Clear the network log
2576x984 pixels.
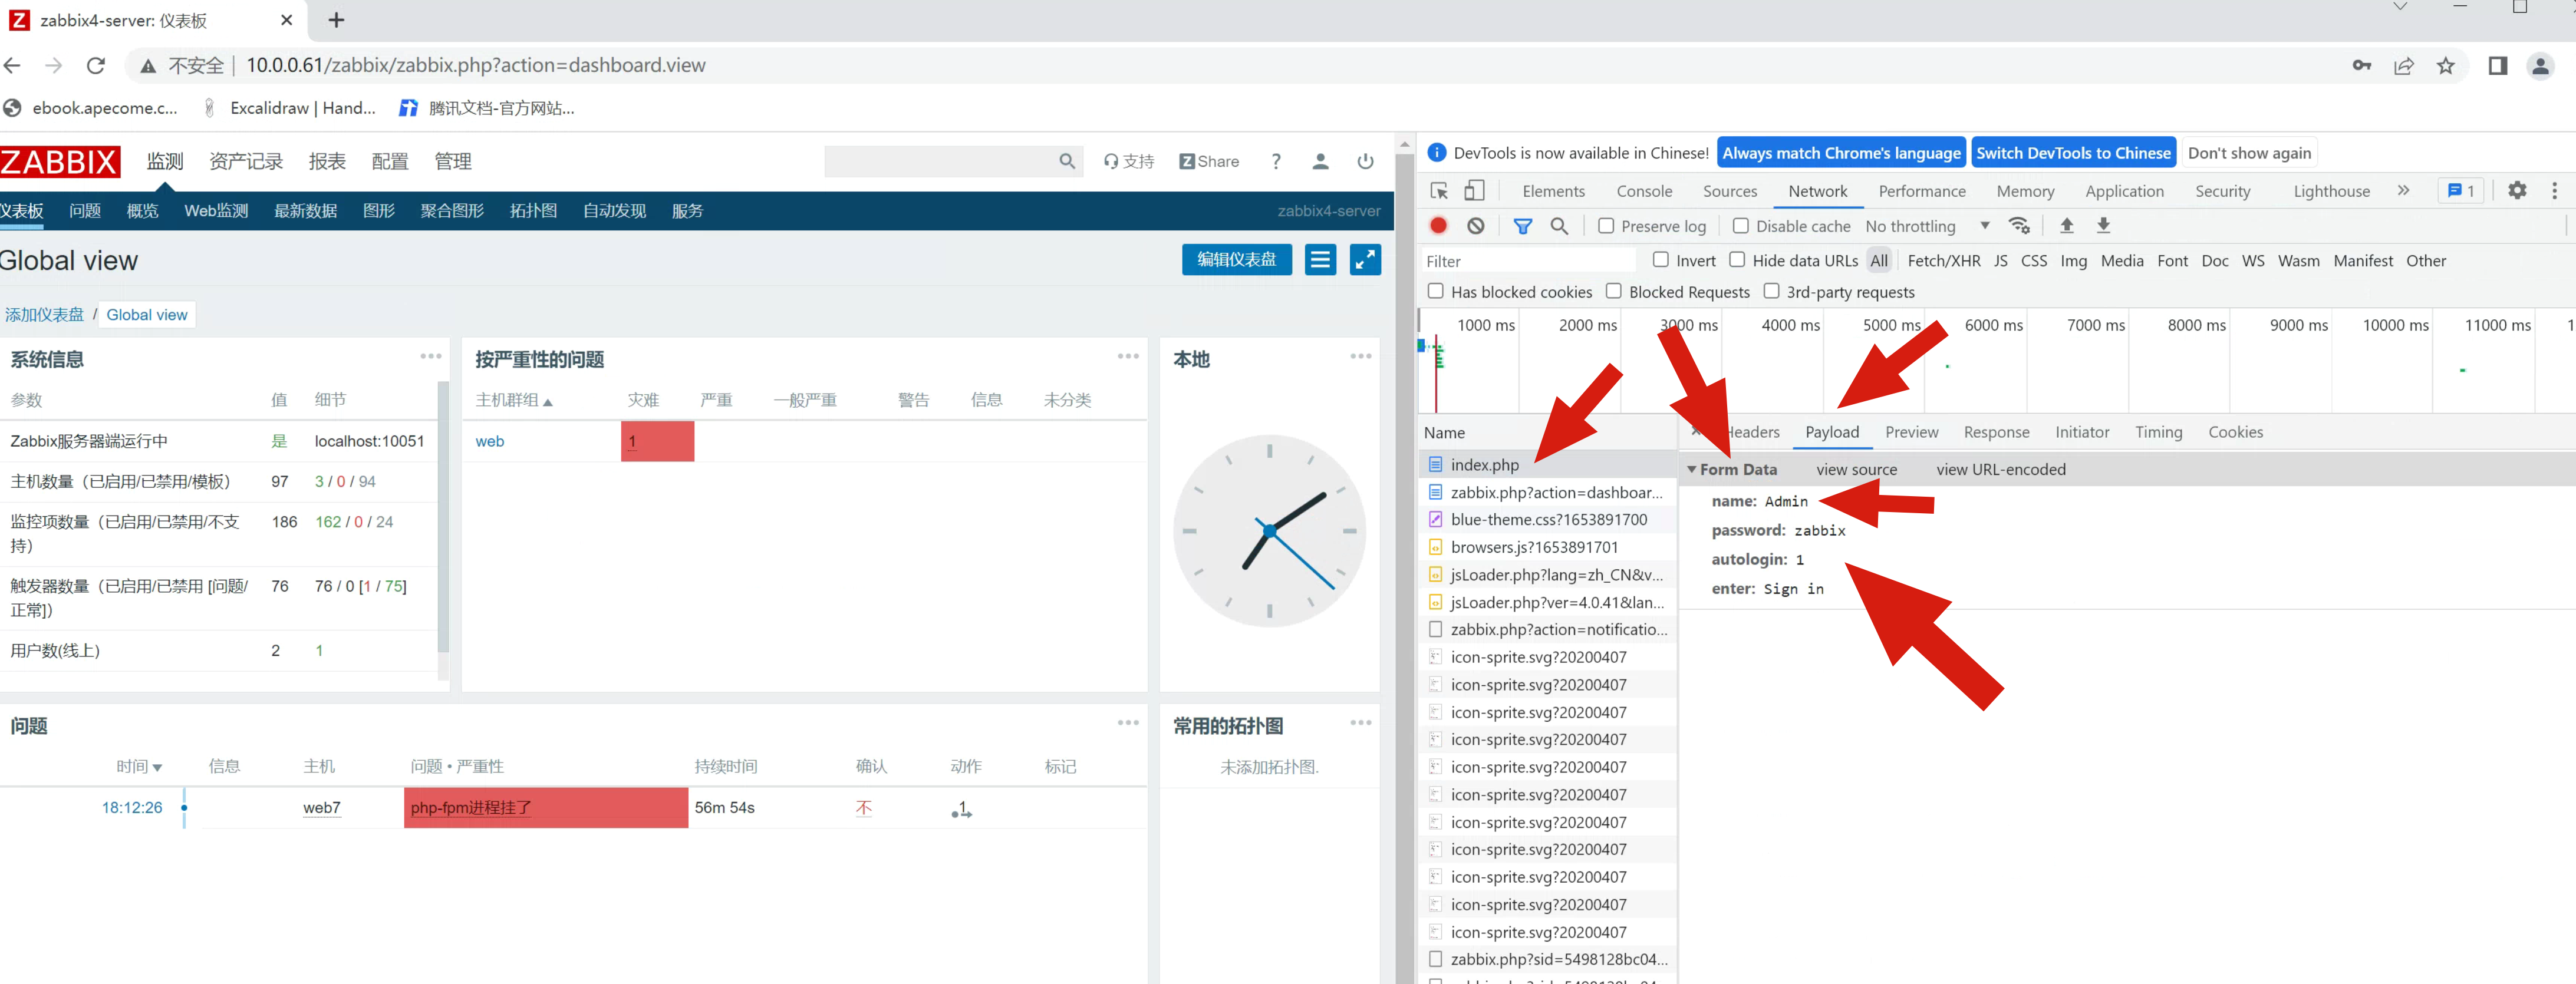[1475, 226]
